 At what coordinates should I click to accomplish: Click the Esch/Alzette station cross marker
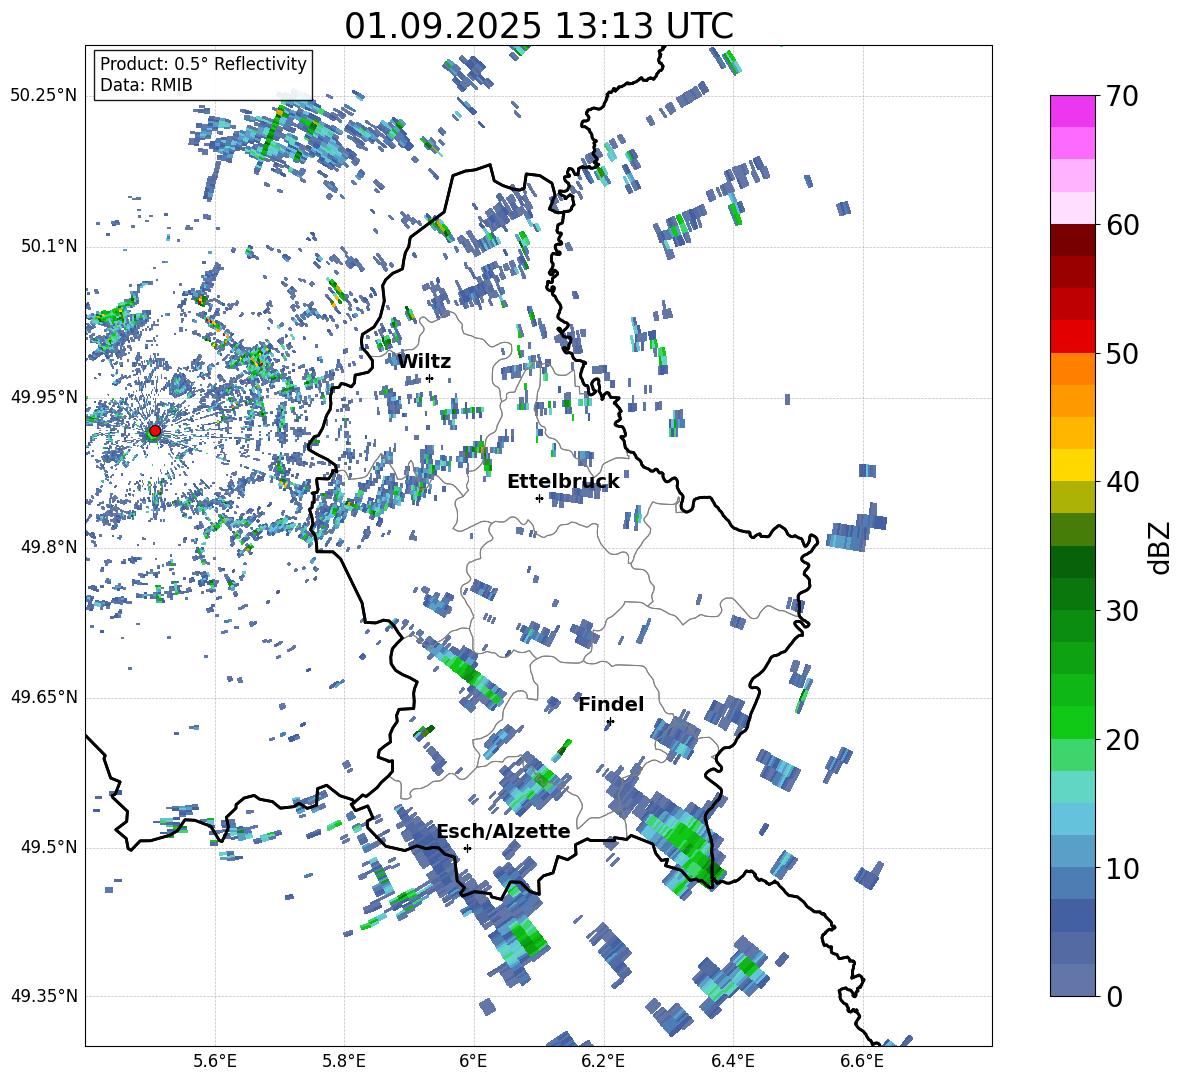click(467, 848)
